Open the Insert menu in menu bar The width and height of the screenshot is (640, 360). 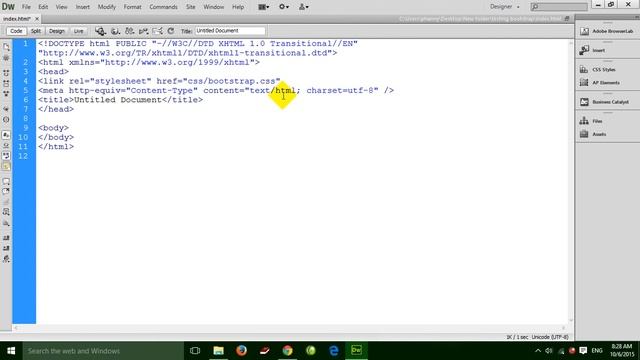point(82,7)
